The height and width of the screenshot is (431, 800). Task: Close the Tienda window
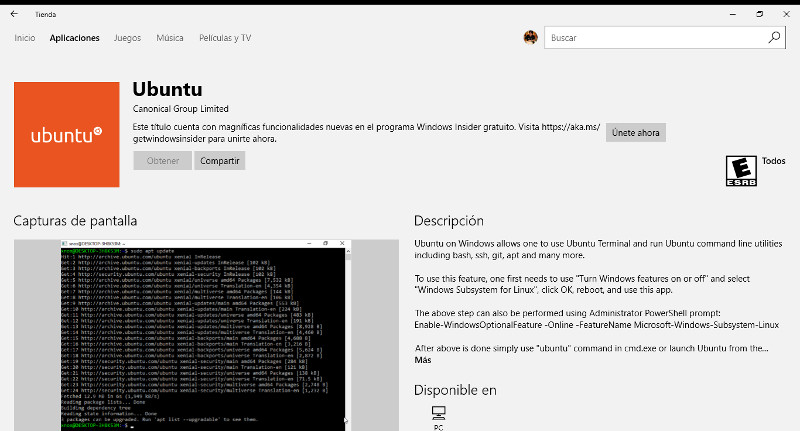786,14
